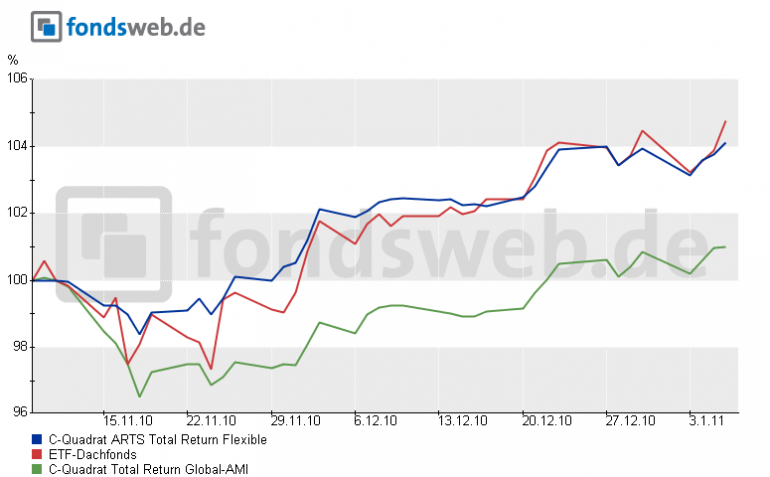Screen dimensions: 770x477
Task: Click the blue C-Quadrat ARTS legend swatch
Action: [x=37, y=439]
